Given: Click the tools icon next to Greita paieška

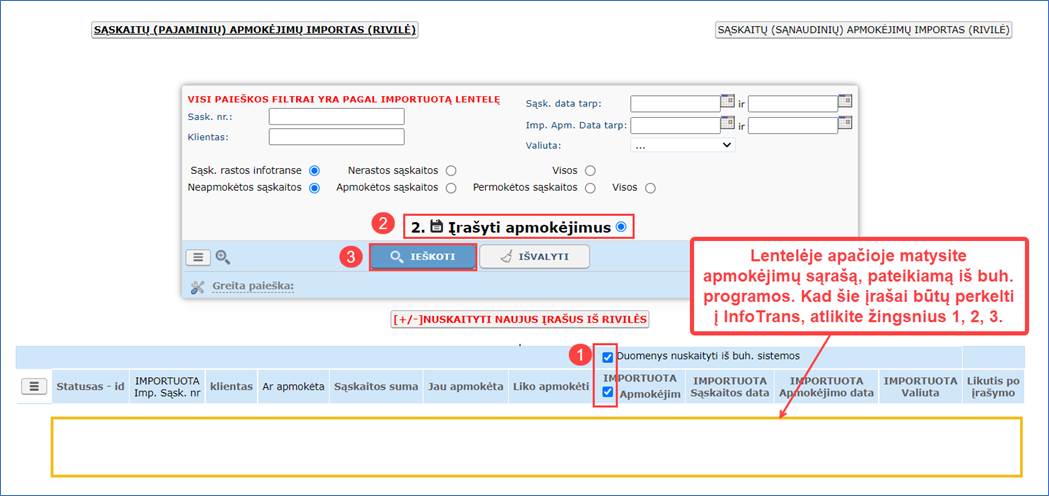Looking at the screenshot, I should [197, 287].
